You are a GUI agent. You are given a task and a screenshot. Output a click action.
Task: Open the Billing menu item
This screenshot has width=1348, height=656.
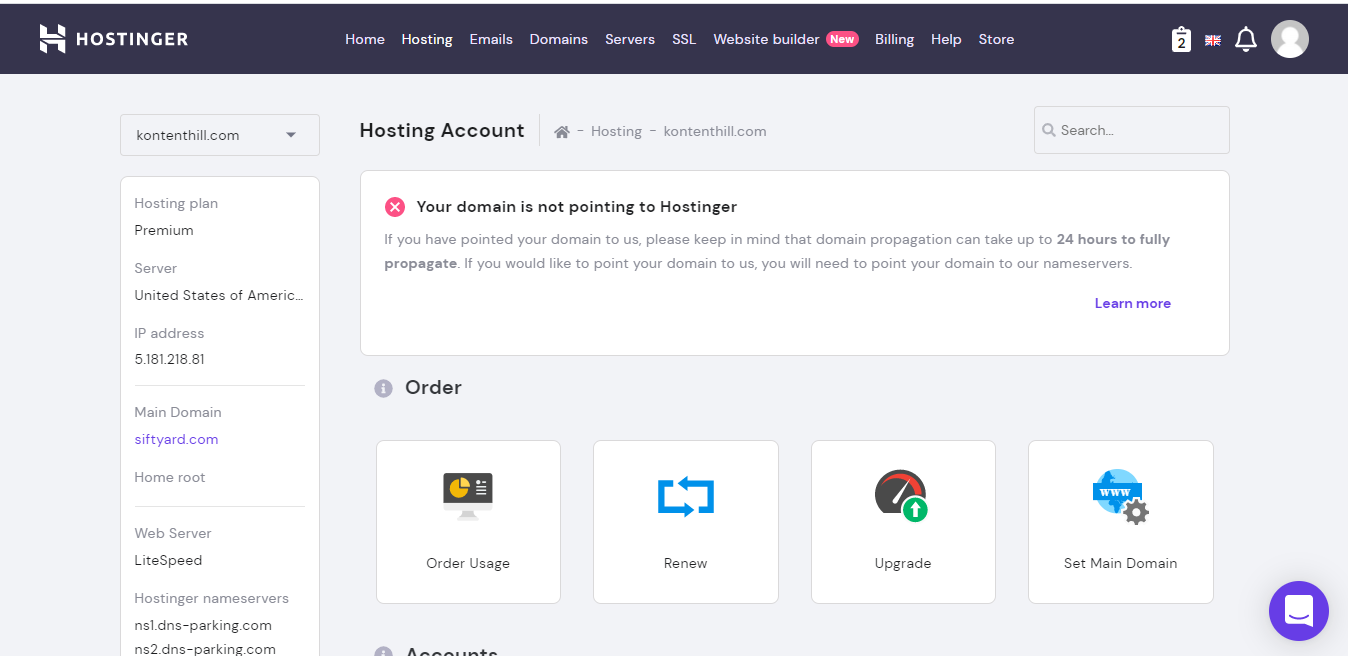894,39
